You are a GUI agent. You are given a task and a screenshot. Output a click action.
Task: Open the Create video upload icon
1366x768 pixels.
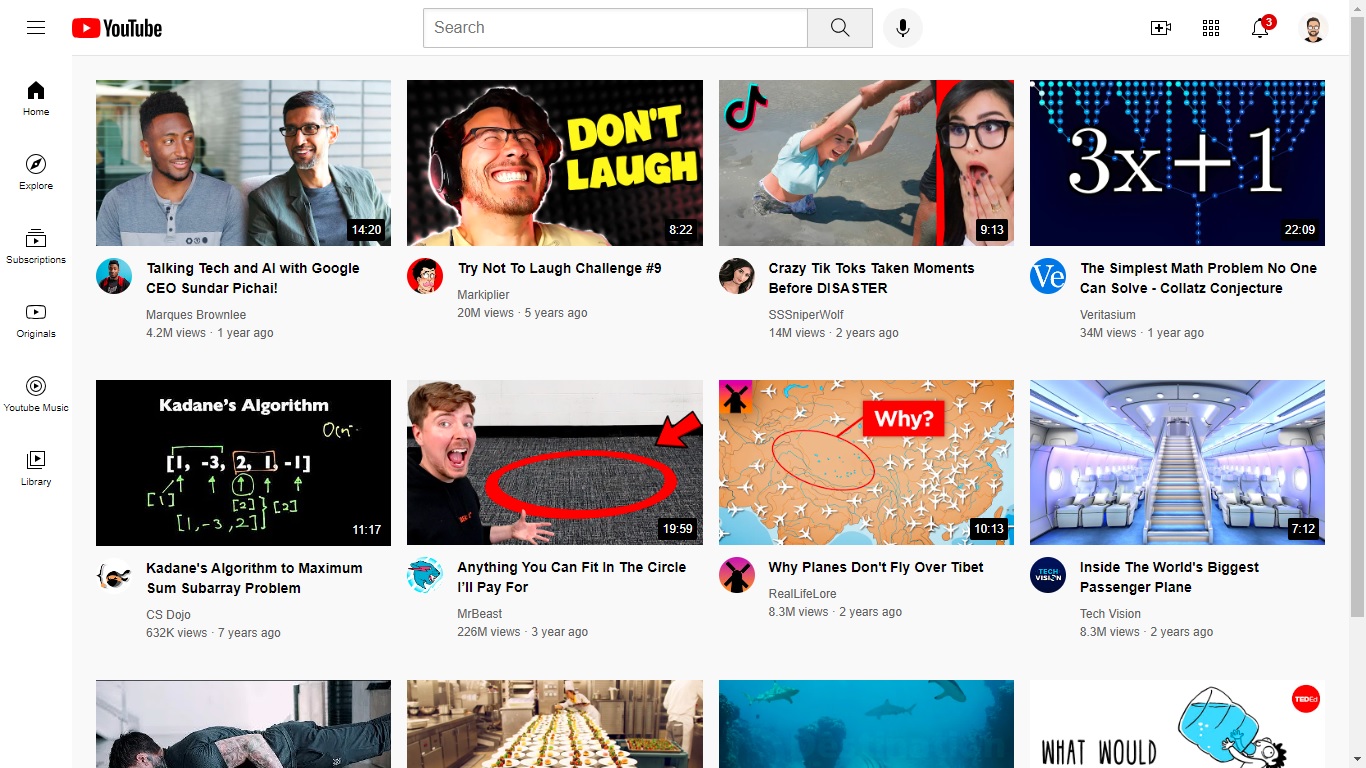pos(1160,27)
